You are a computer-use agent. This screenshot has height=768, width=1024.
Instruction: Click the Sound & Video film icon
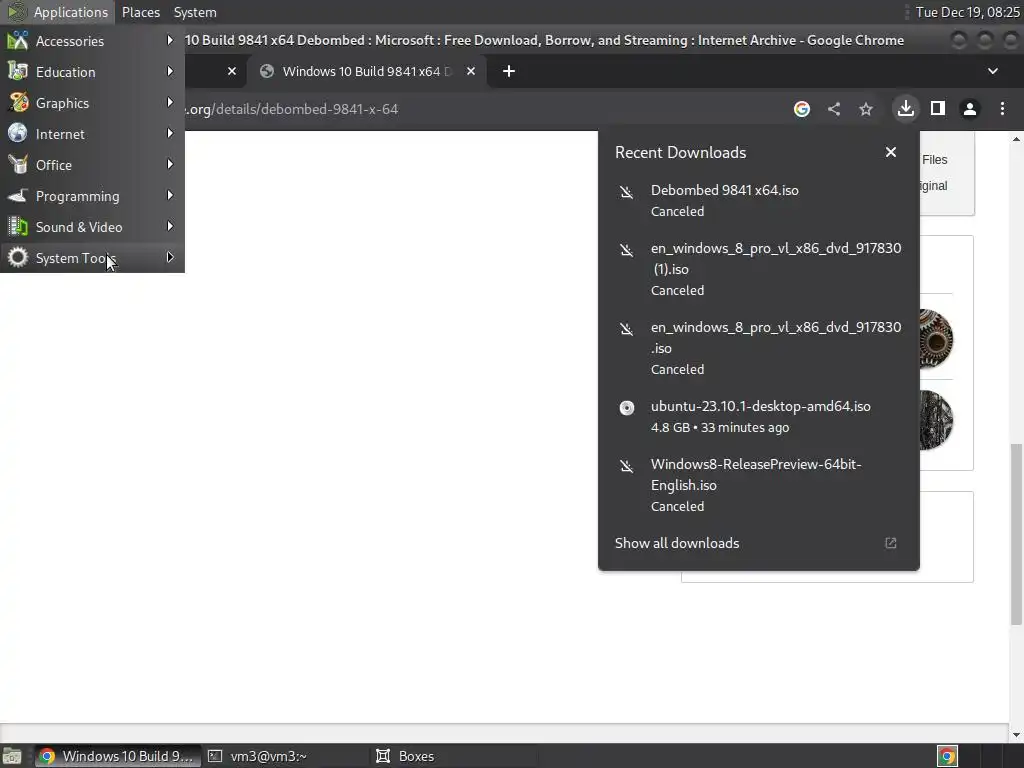[x=18, y=227]
